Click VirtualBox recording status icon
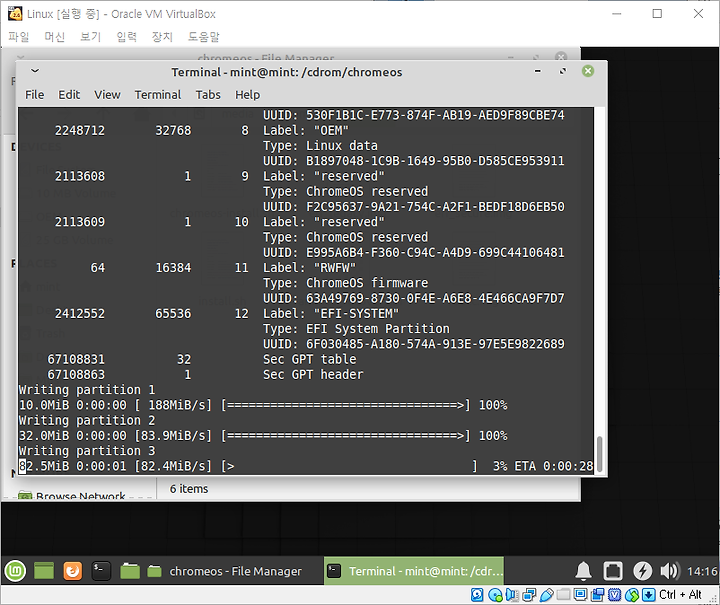 tap(597, 595)
